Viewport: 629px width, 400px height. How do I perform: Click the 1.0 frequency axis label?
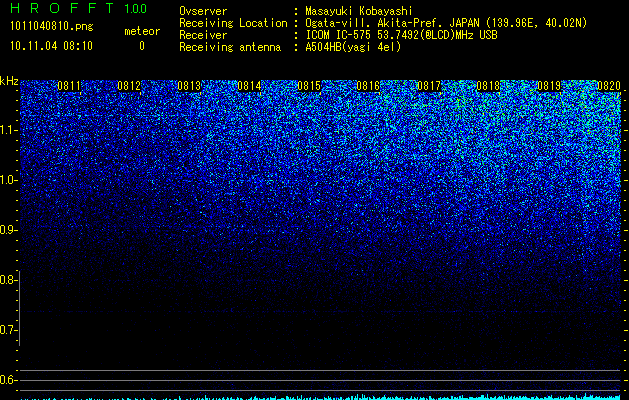pos(8,180)
